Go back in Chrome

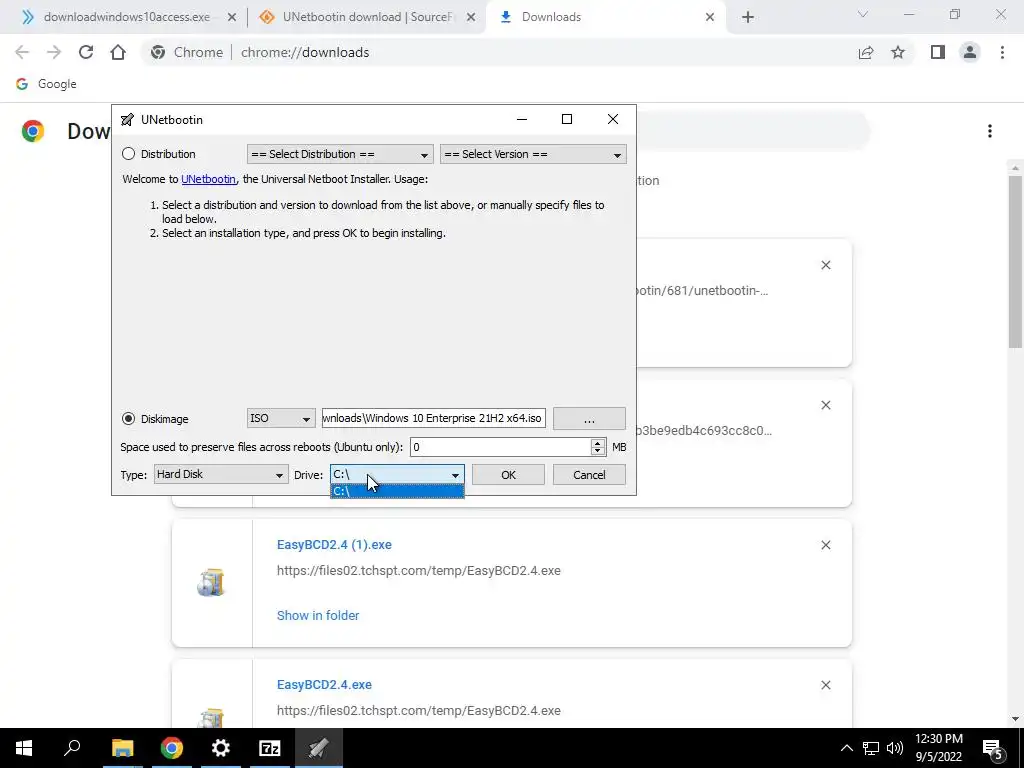tap(22, 52)
